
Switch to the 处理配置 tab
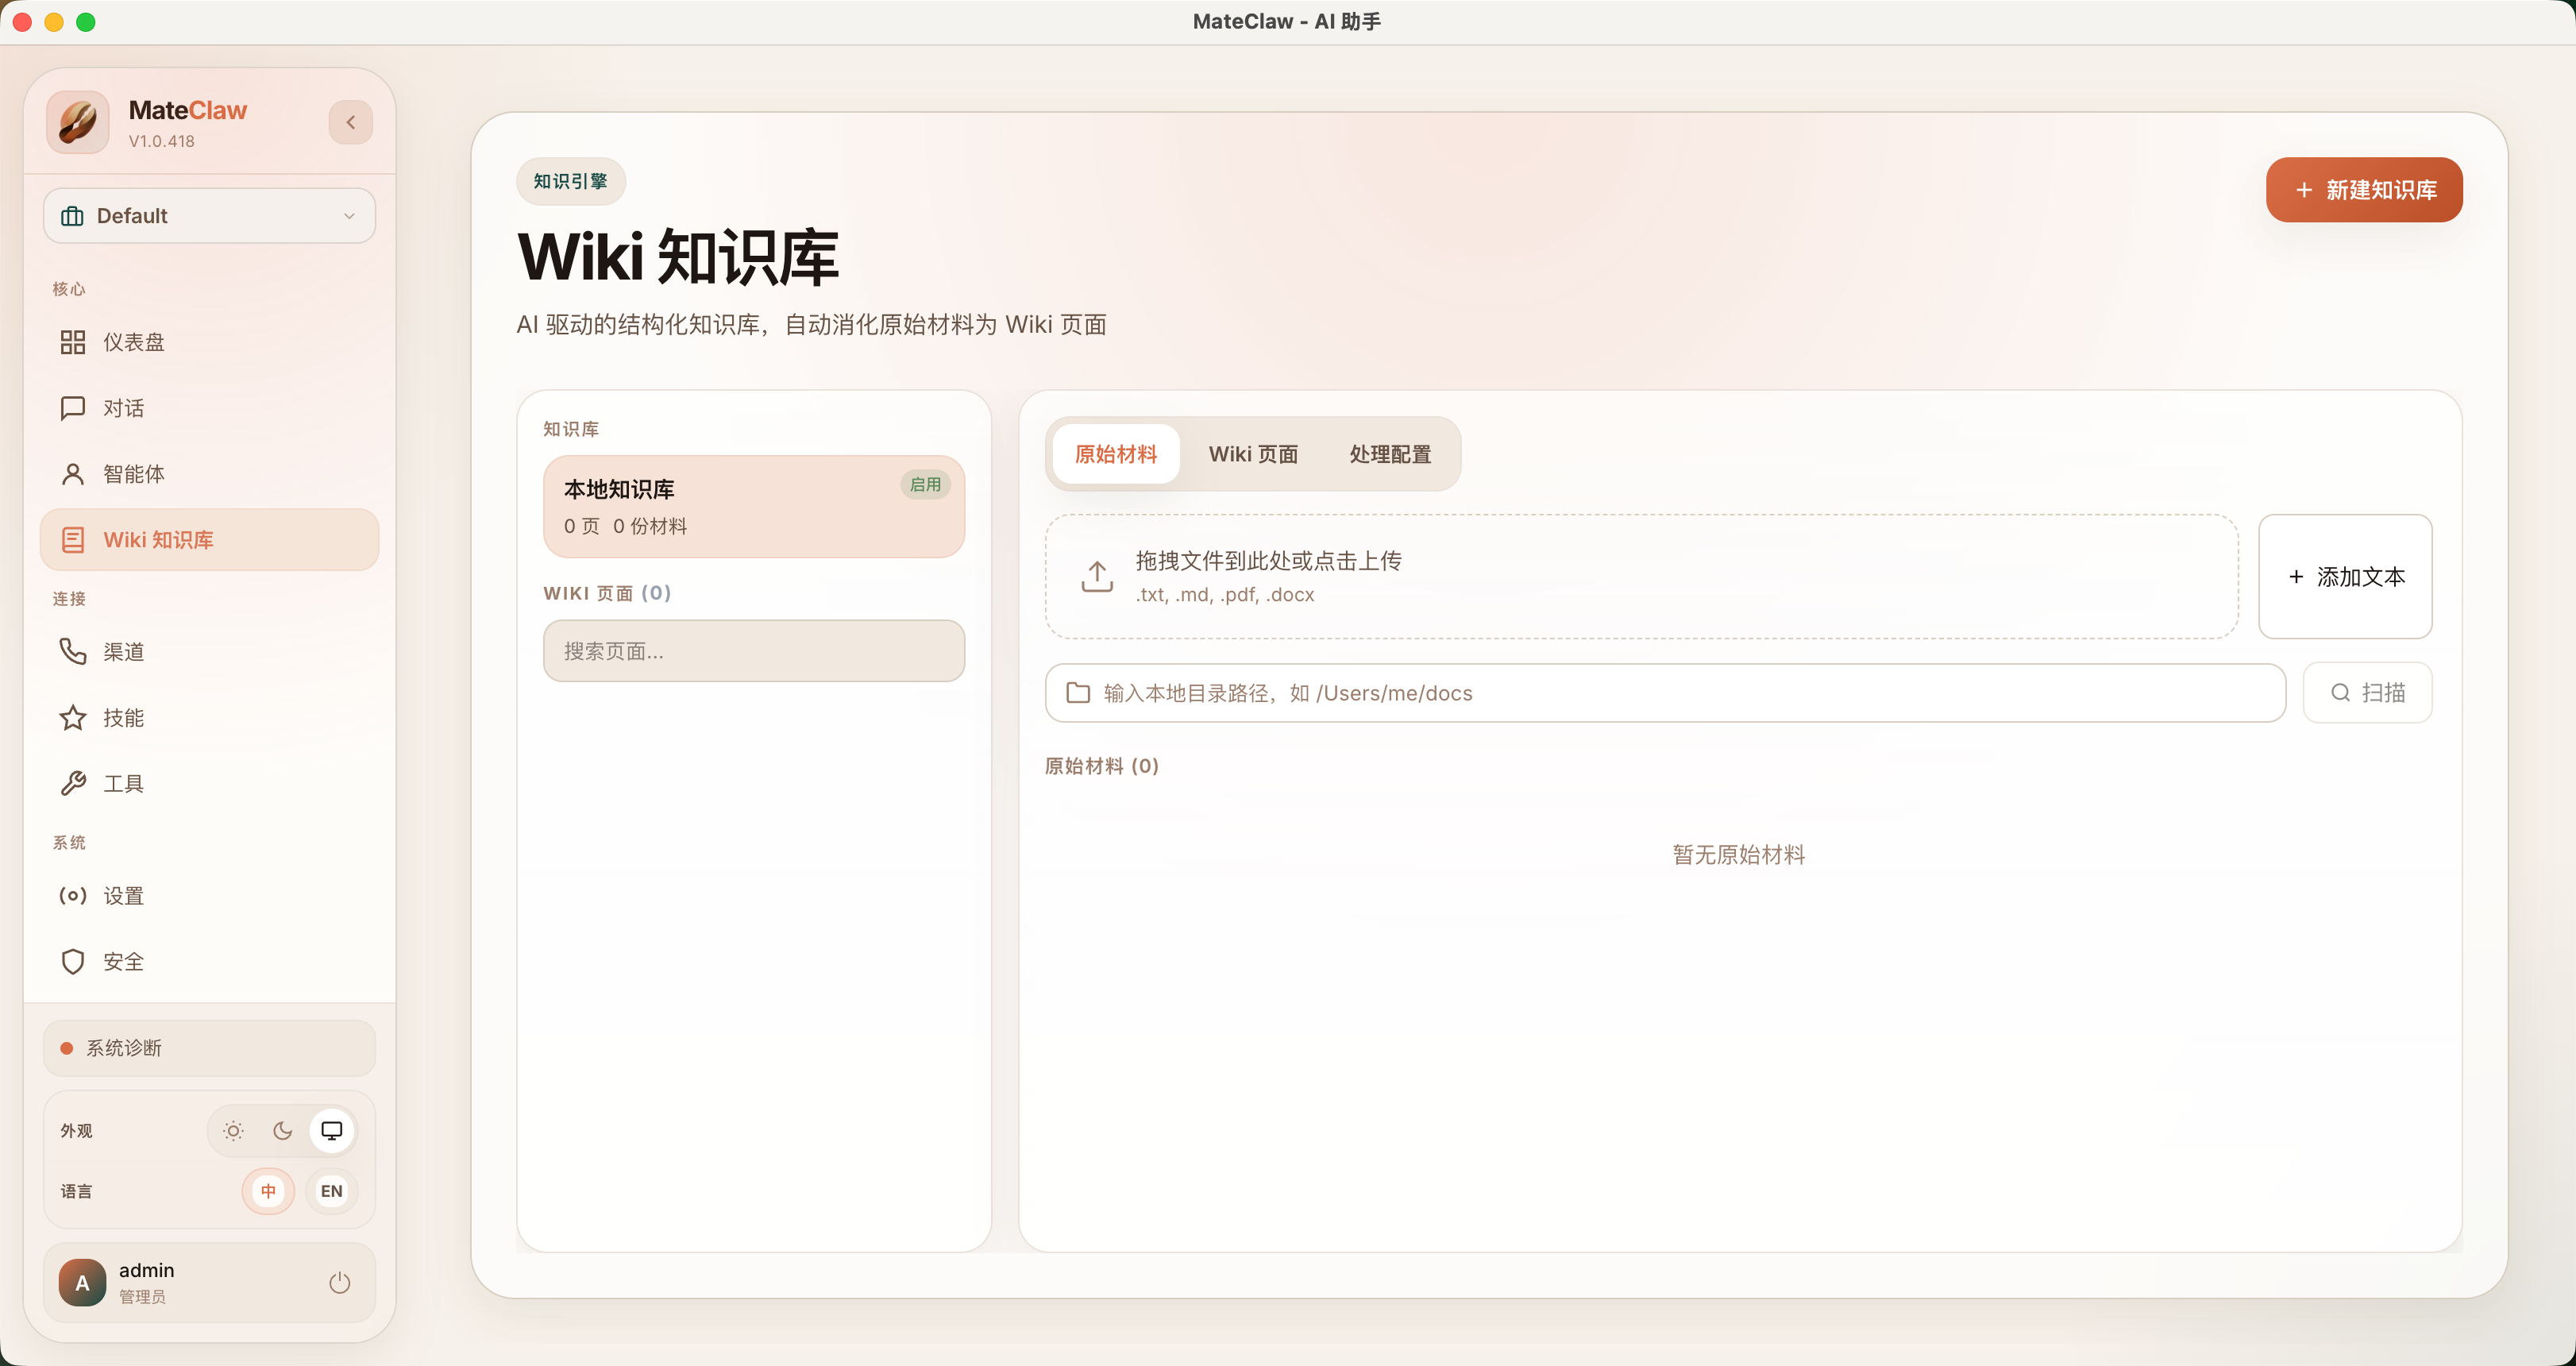(1390, 454)
